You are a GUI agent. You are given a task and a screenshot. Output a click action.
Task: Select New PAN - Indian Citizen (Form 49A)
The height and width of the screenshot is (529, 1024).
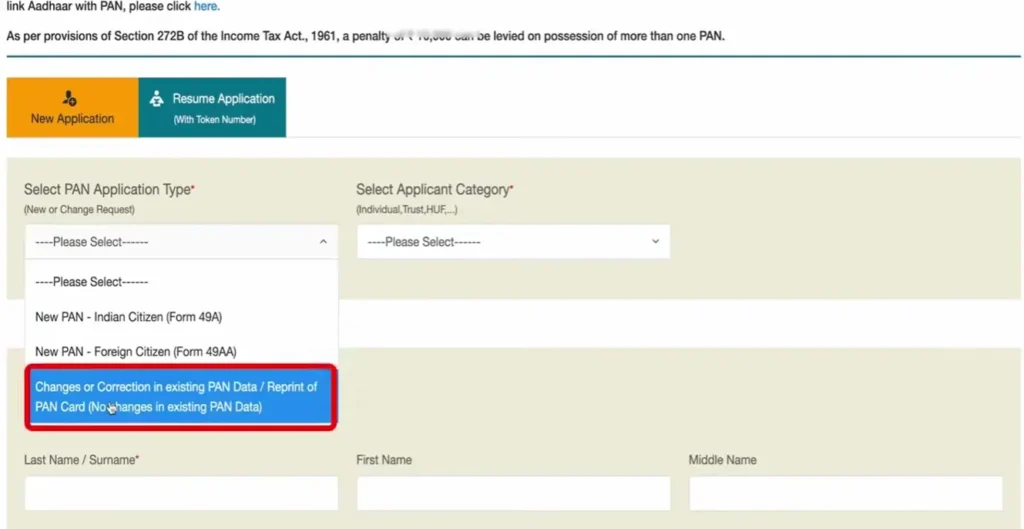[x=128, y=317]
